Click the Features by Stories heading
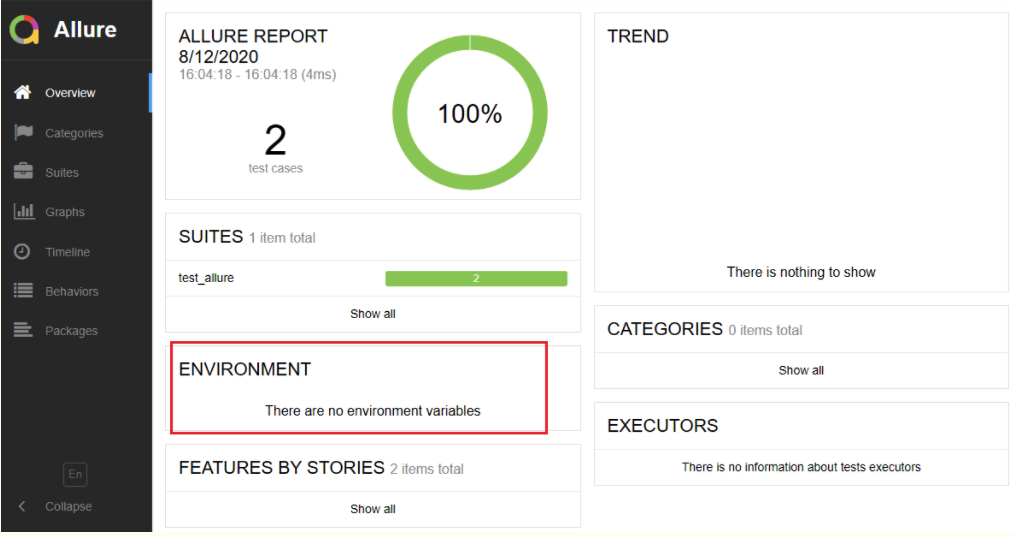The image size is (1014, 536). click(x=281, y=467)
